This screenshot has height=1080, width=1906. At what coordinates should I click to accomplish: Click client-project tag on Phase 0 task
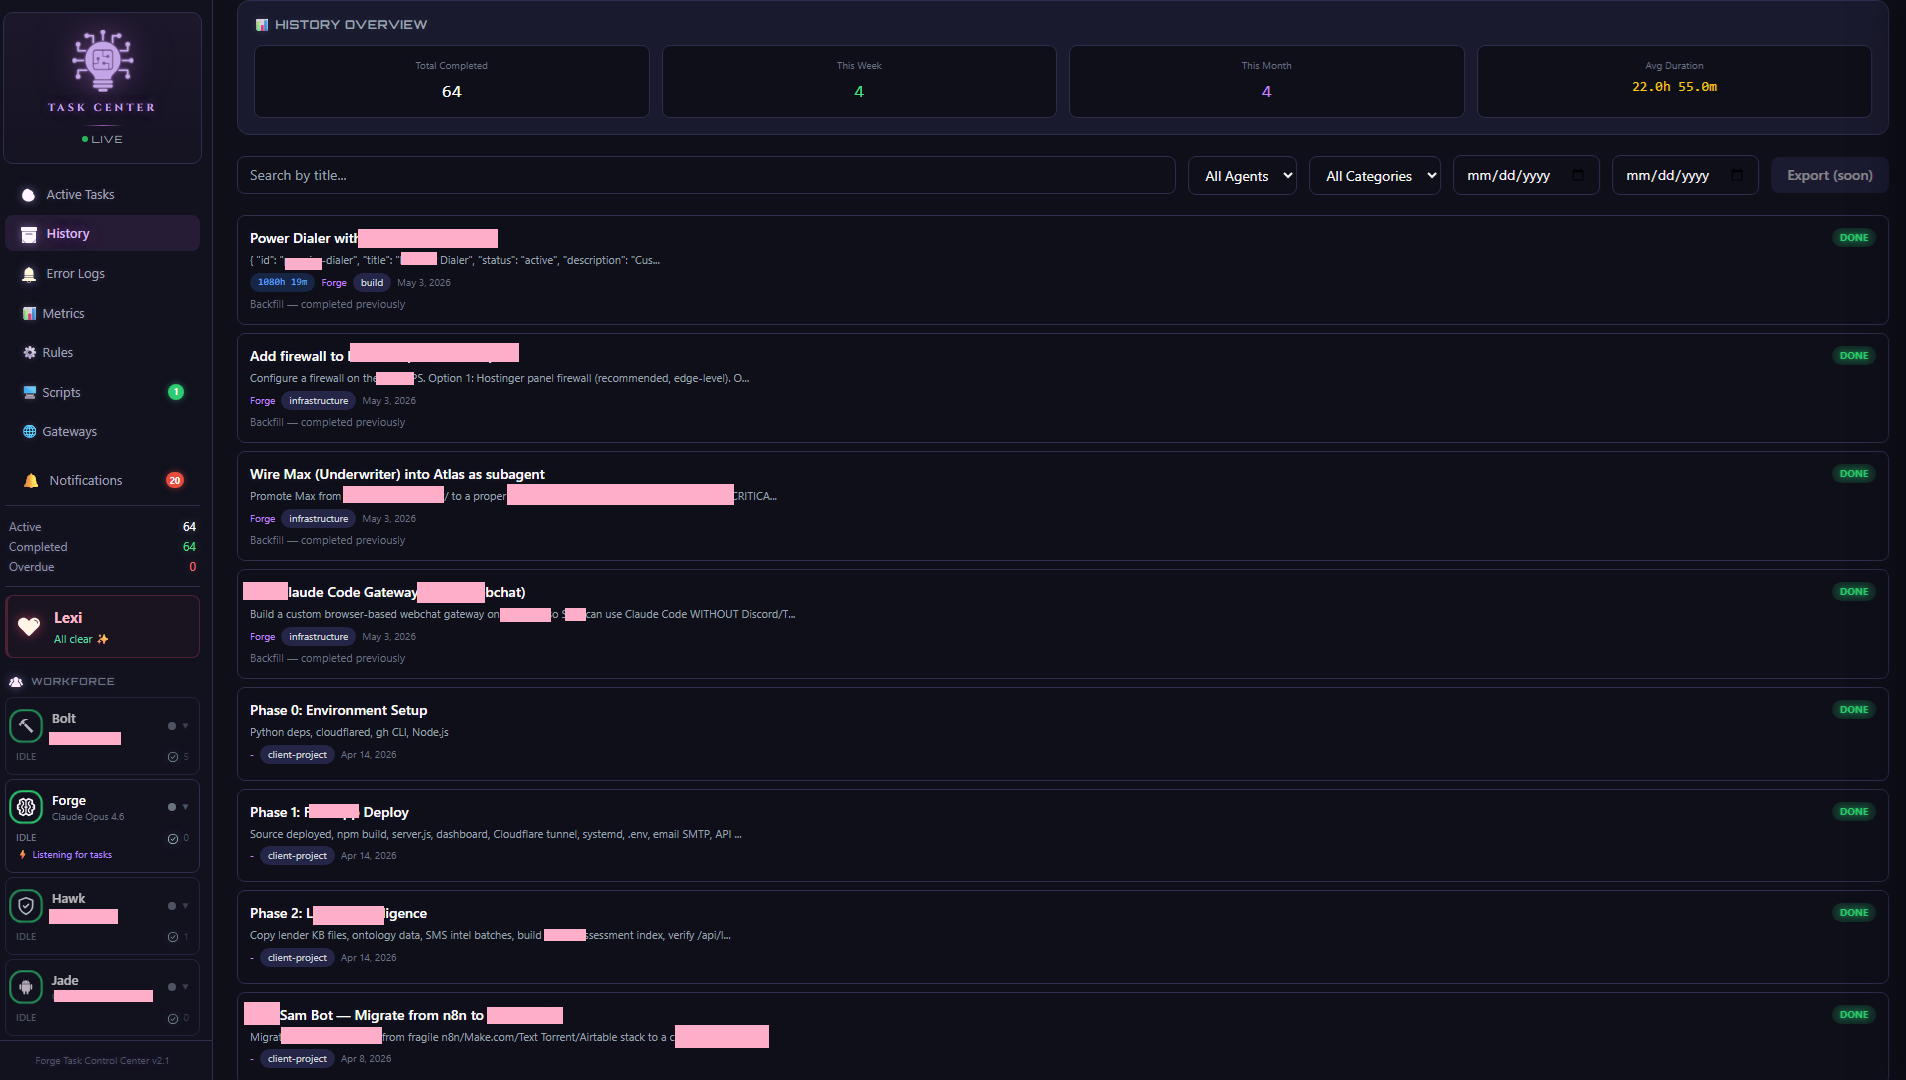(297, 755)
